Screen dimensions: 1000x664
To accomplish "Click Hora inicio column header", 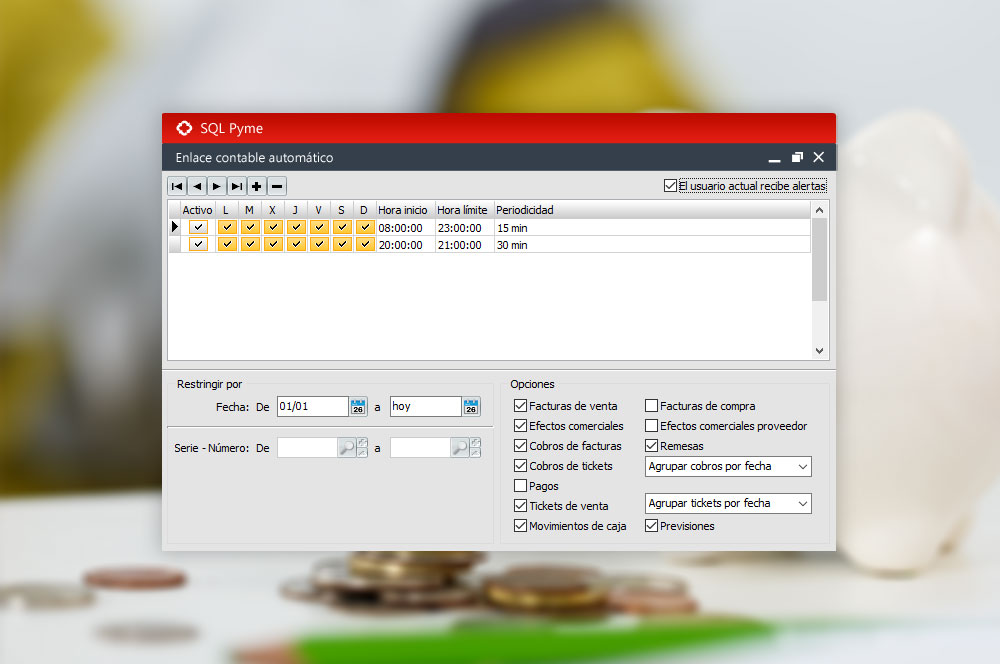I will [x=403, y=210].
